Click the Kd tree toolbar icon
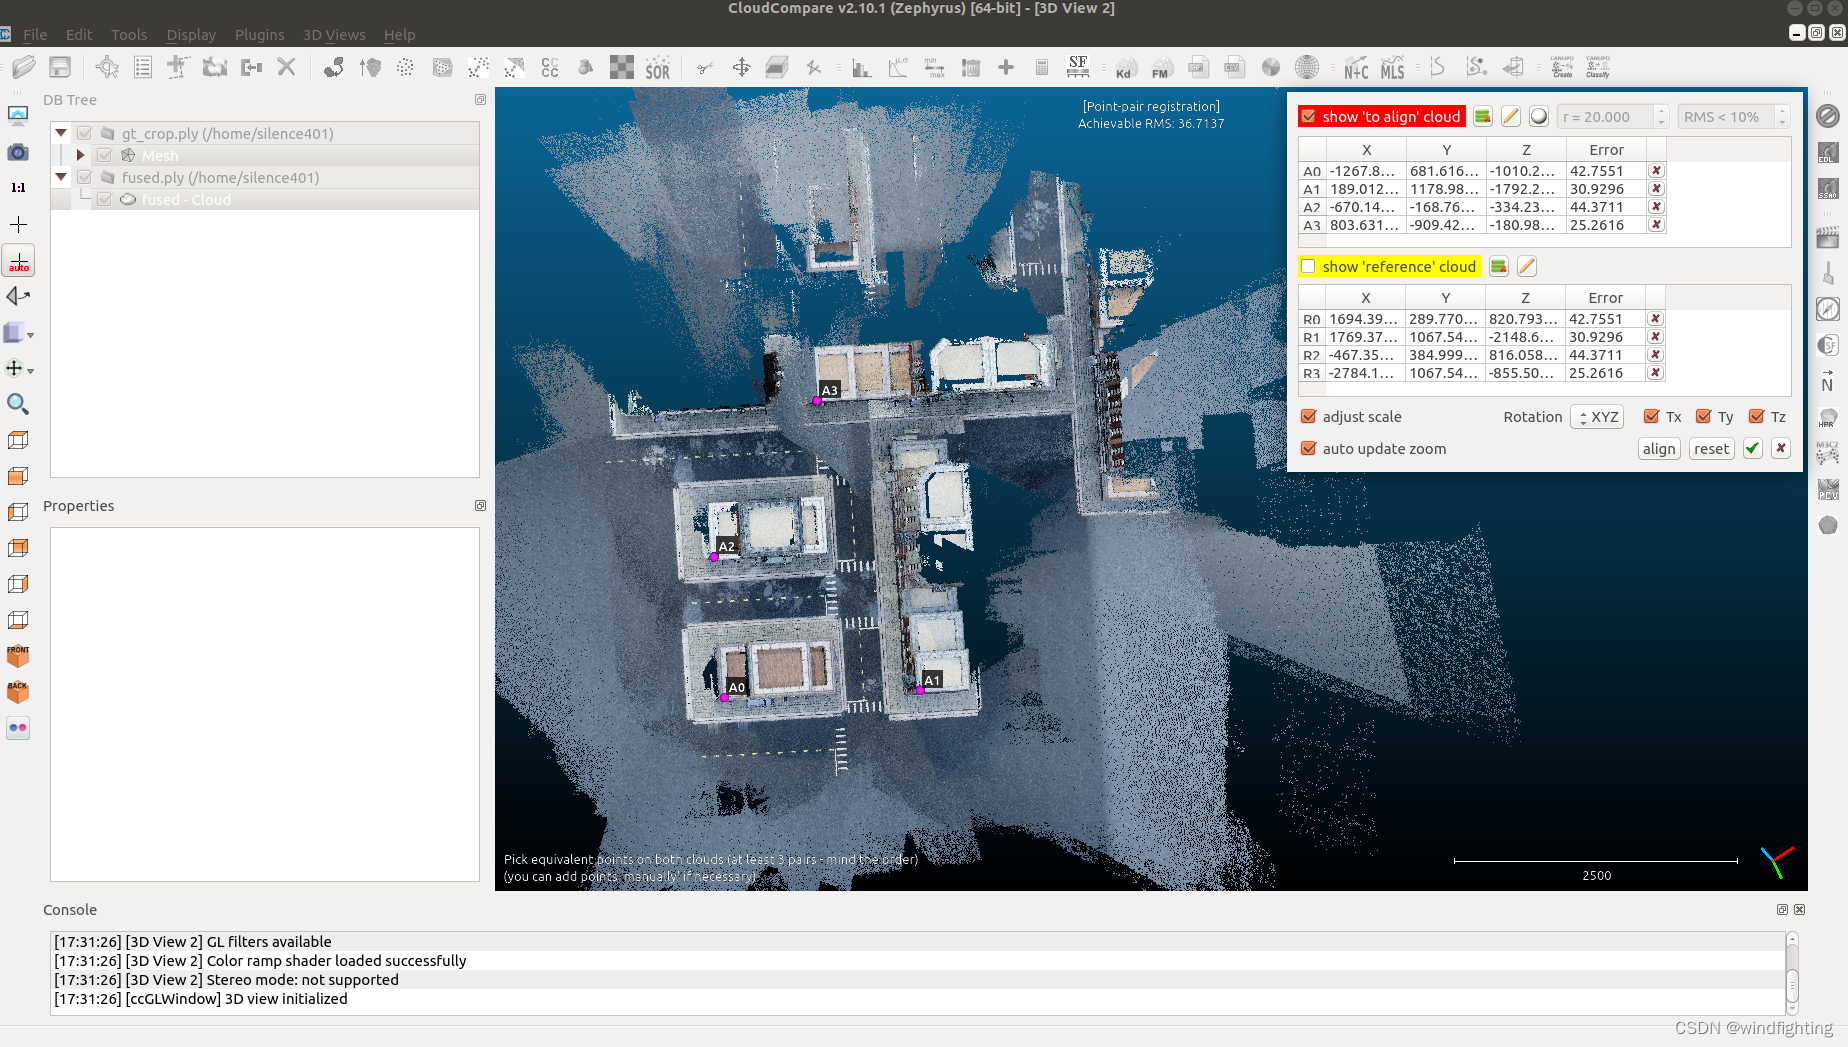Image resolution: width=1848 pixels, height=1047 pixels. point(1125,68)
